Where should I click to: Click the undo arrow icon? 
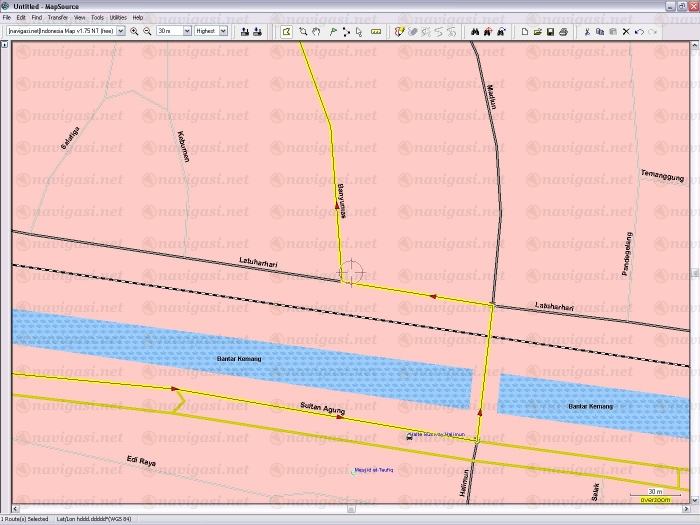pos(639,31)
